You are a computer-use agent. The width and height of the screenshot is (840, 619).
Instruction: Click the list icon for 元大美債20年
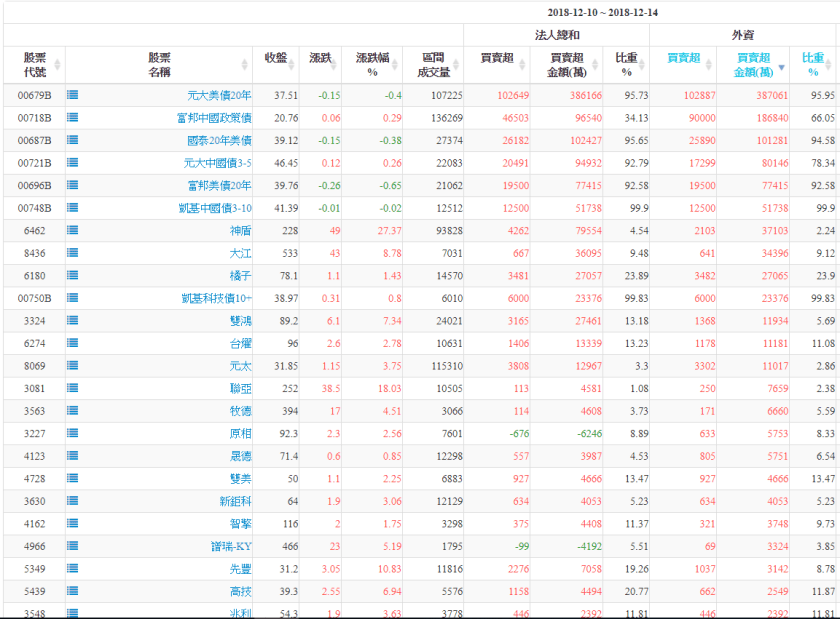click(73, 95)
